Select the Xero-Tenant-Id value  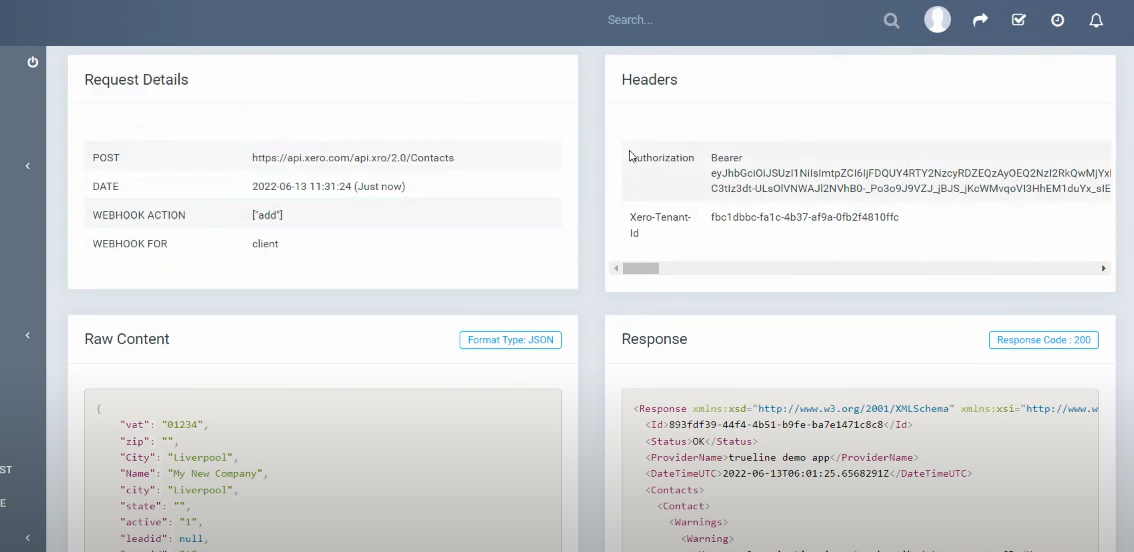point(804,217)
